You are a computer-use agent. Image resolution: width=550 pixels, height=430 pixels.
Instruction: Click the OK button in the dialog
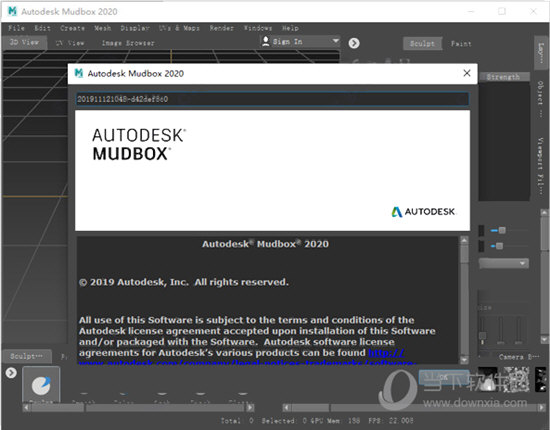point(443,378)
